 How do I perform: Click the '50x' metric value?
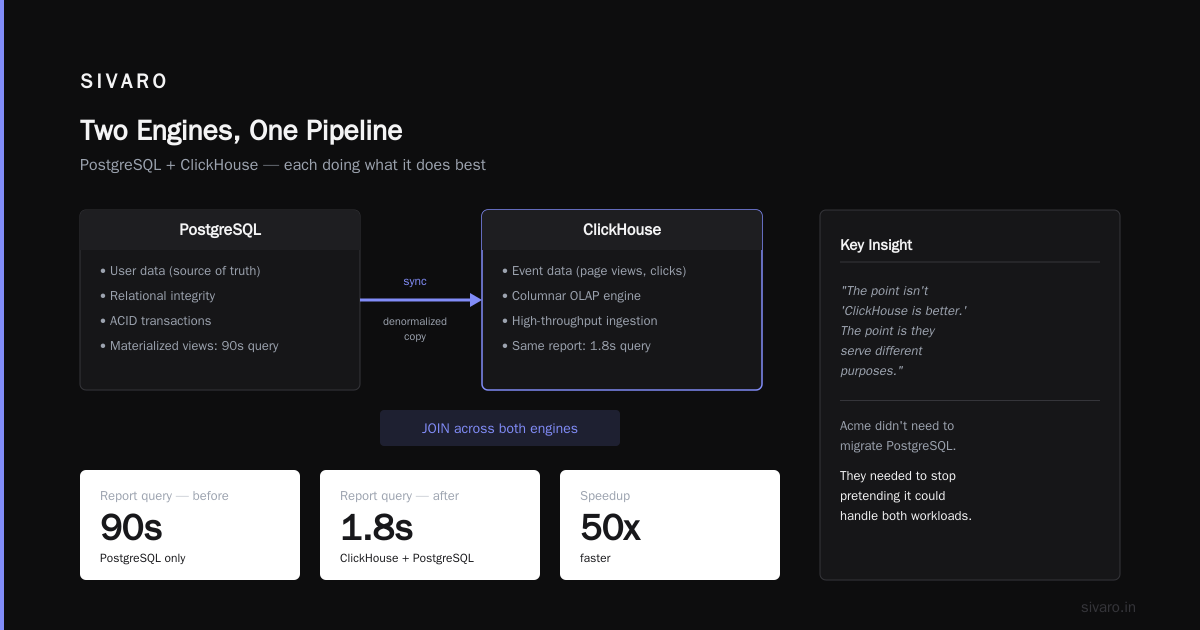click(610, 527)
